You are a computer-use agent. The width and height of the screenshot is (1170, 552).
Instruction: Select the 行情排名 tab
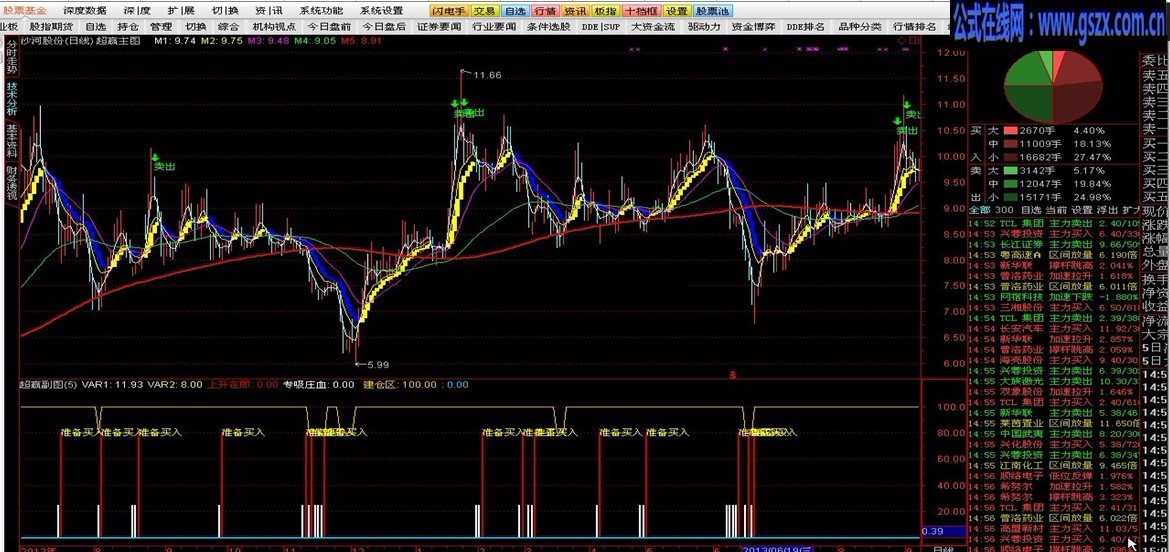pos(914,27)
